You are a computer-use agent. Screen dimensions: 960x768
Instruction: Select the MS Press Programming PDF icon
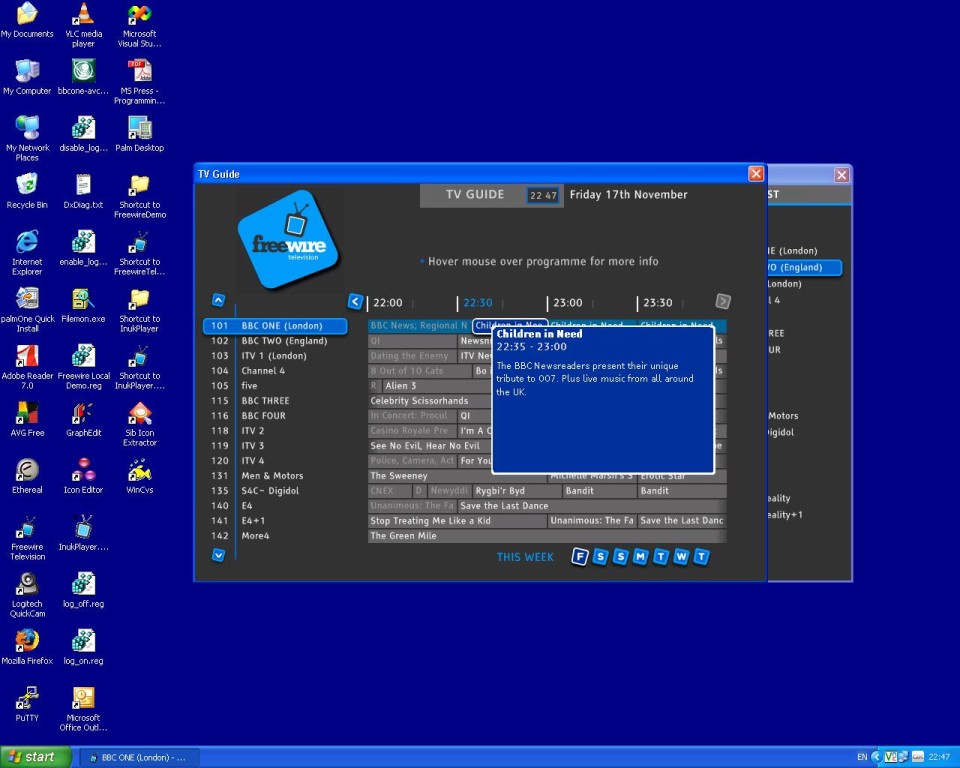pos(140,82)
